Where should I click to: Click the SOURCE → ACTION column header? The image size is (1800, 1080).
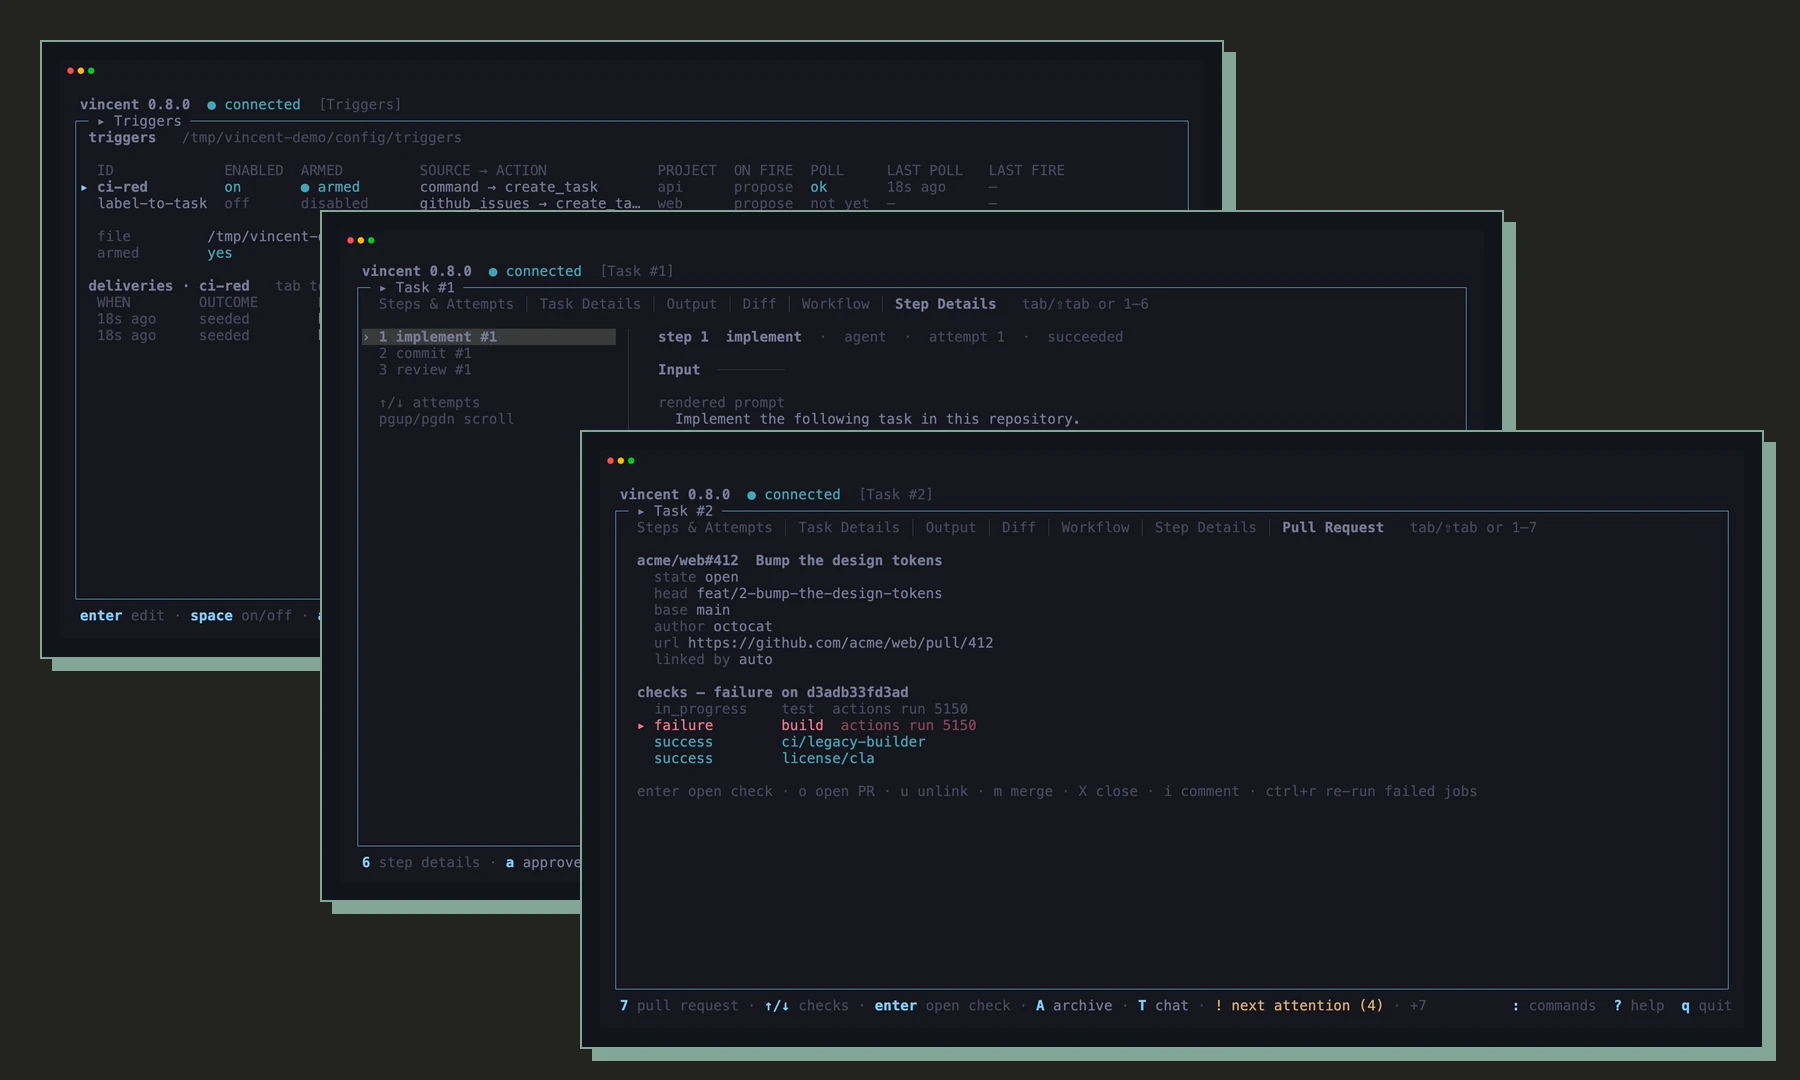tap(483, 170)
